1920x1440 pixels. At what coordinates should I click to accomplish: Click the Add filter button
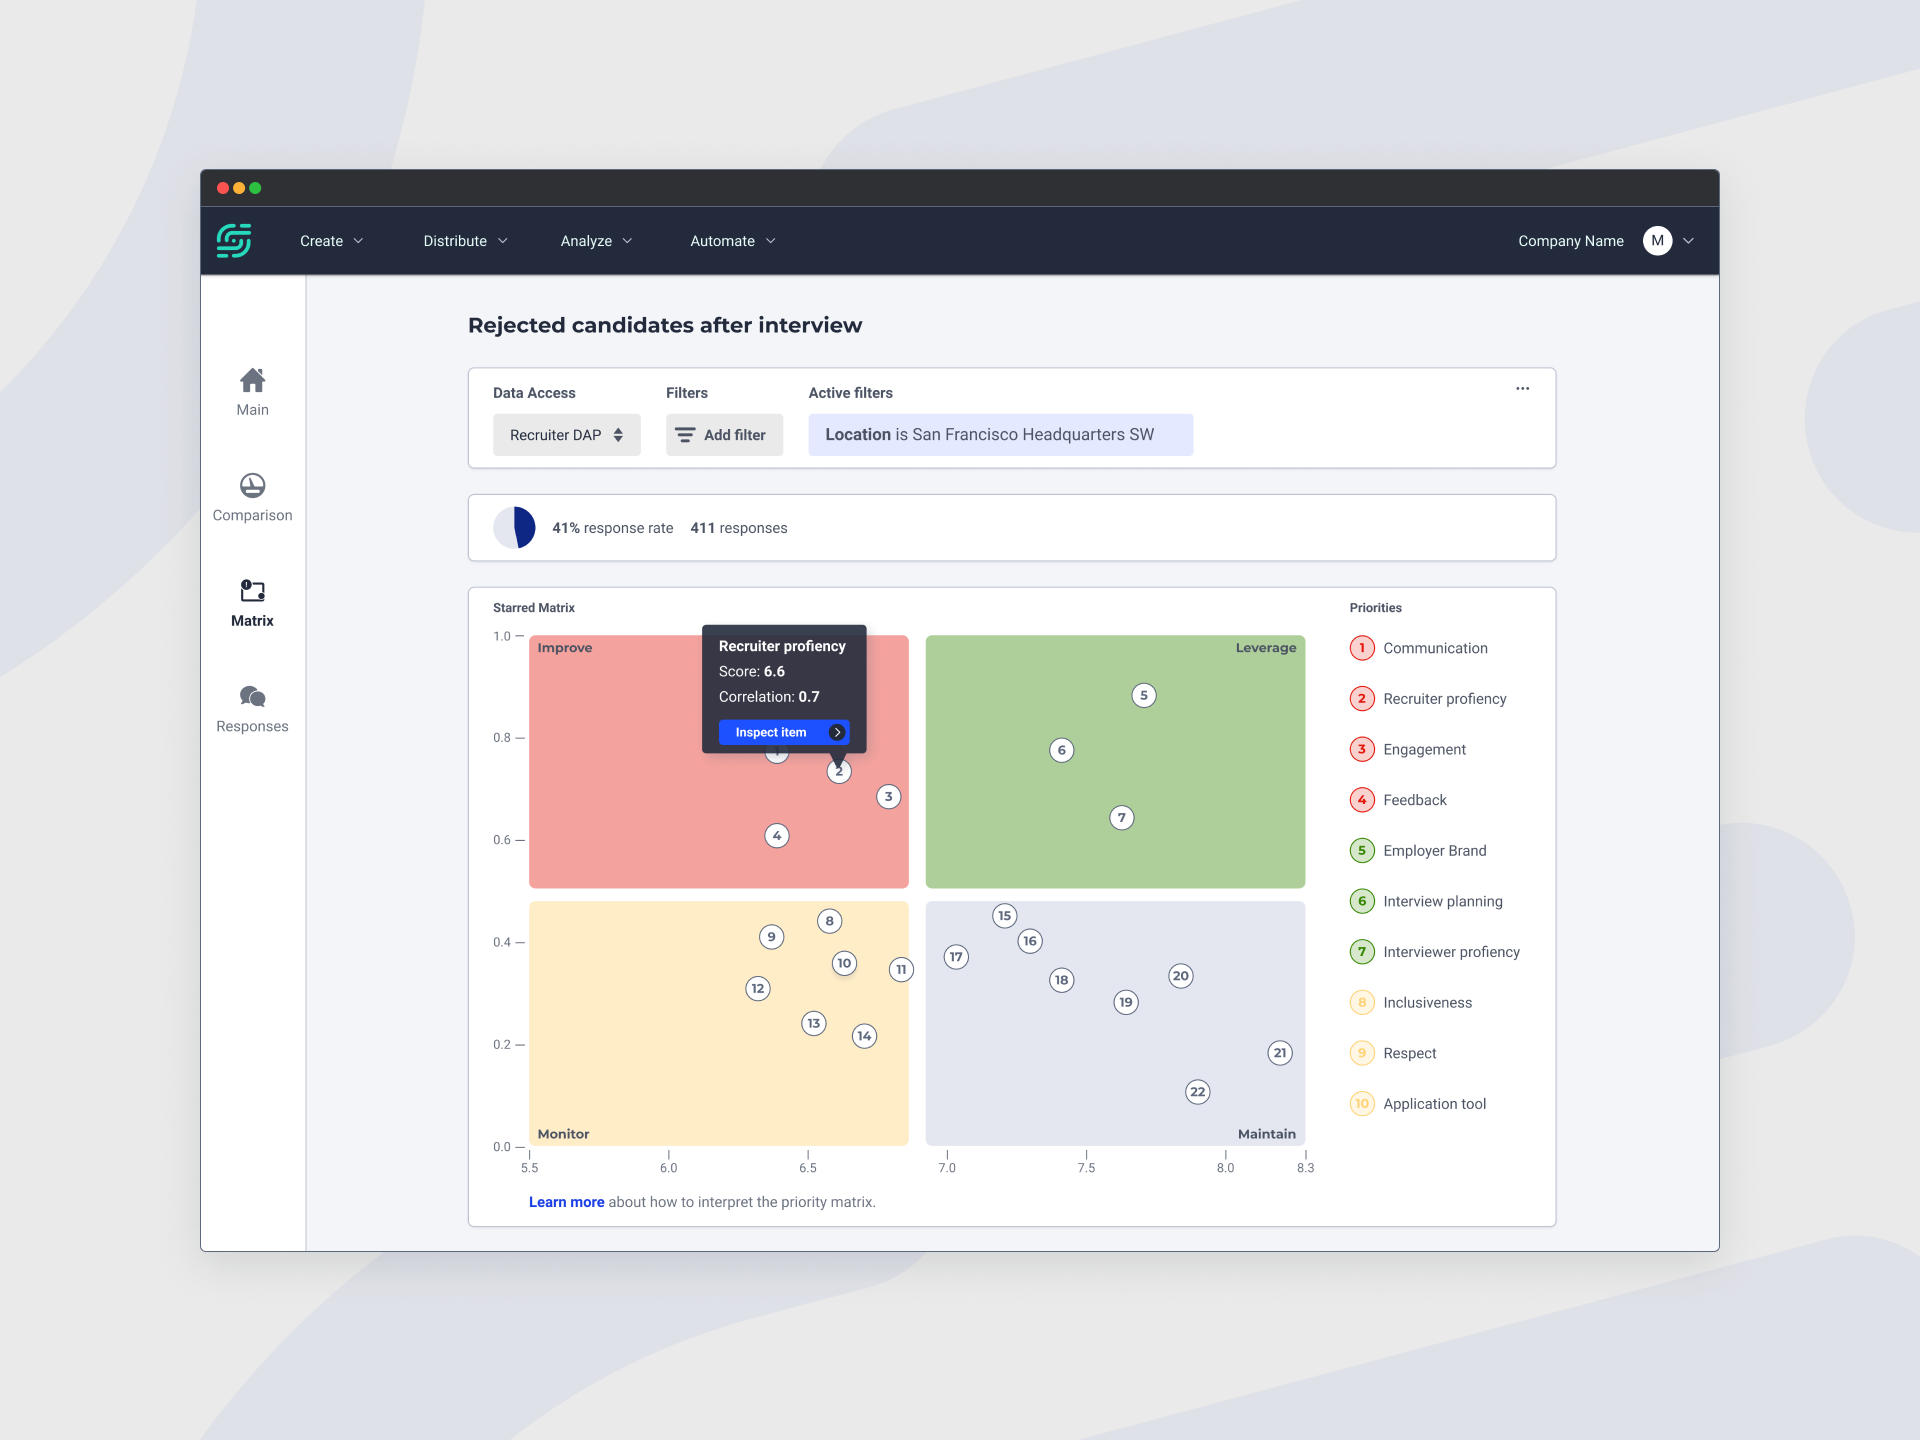pyautogui.click(x=724, y=435)
